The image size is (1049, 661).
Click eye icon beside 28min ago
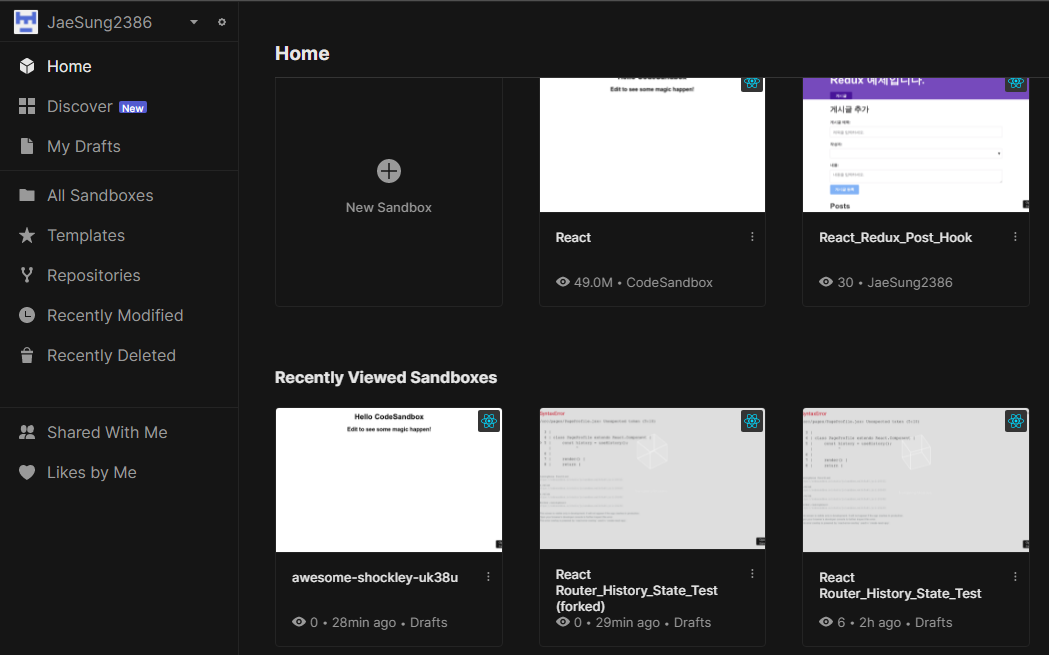(299, 622)
